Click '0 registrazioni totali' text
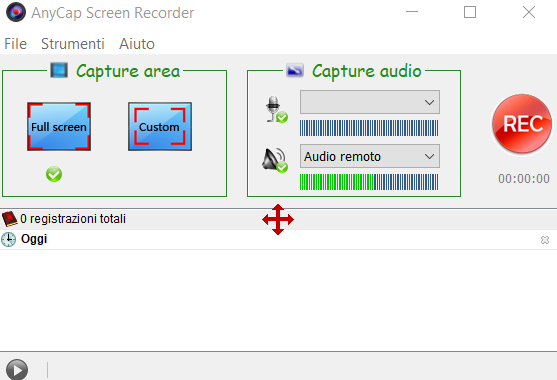The image size is (557, 380). tap(73, 219)
